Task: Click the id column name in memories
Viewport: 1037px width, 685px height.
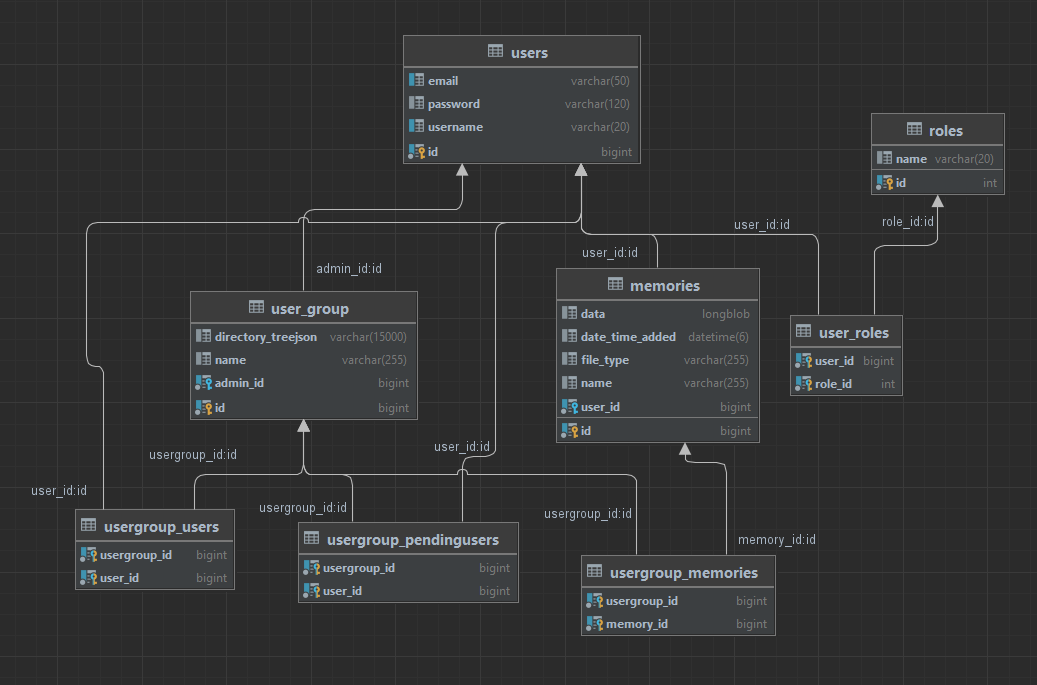Action: point(585,430)
